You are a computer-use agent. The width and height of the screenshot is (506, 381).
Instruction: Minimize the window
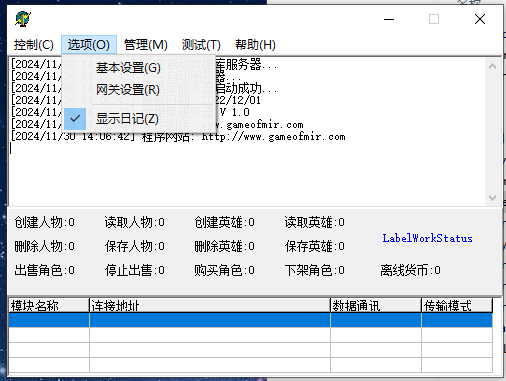(389, 19)
